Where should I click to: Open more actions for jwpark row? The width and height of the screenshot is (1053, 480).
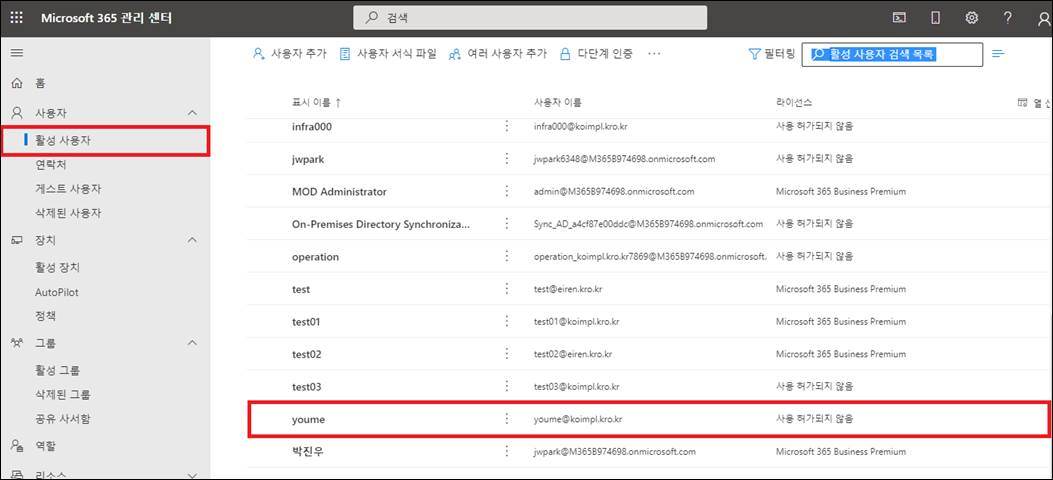point(507,159)
